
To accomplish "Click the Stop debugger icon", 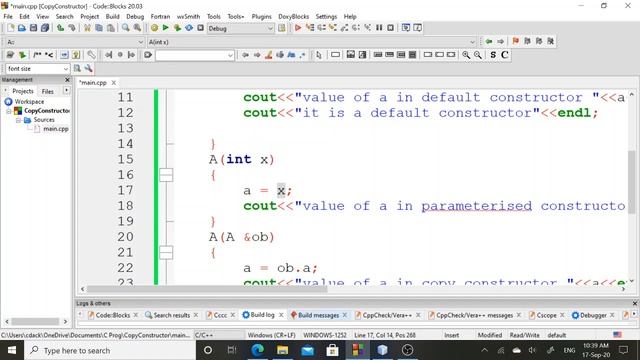I will 391,28.
